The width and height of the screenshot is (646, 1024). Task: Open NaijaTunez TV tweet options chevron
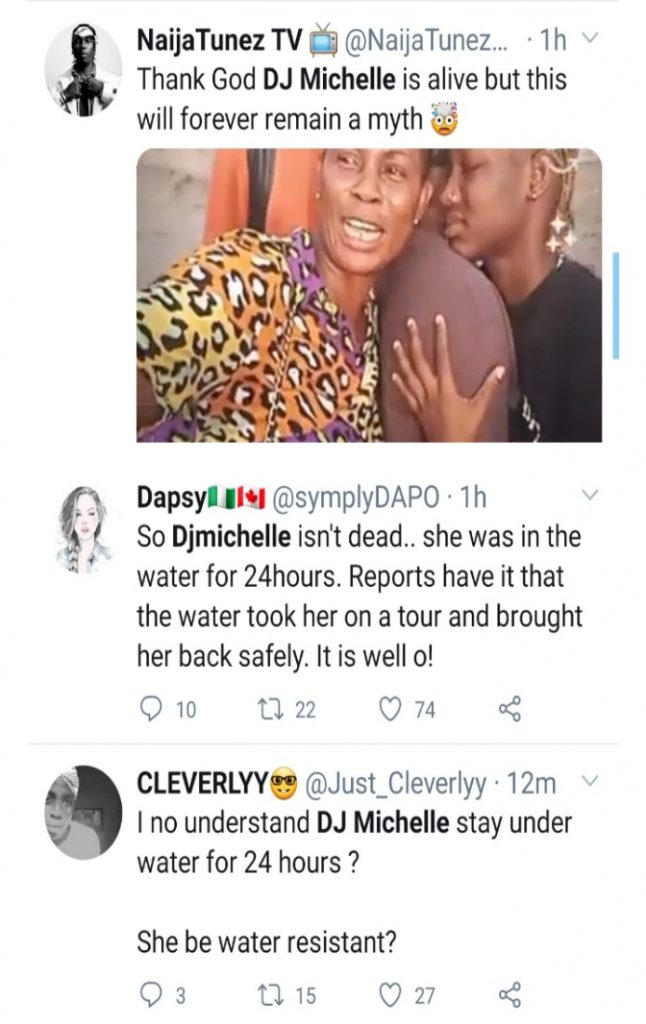coord(589,41)
